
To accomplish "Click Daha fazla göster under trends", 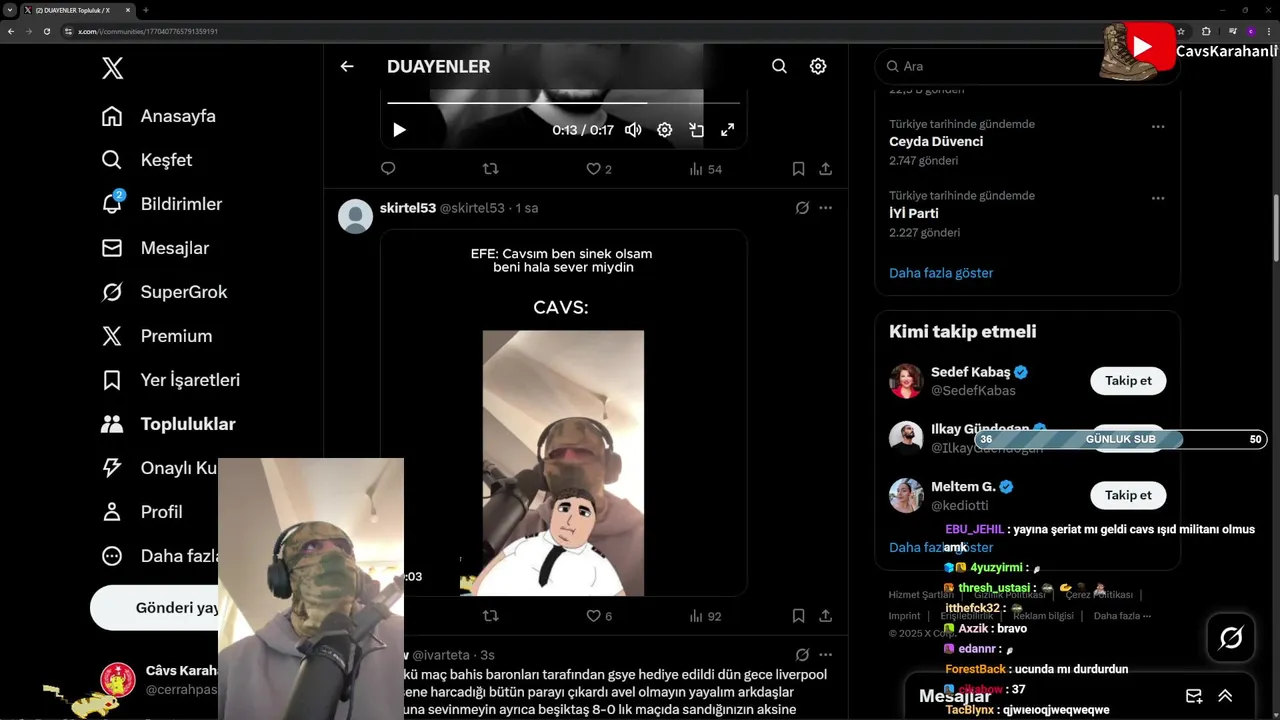I will 941,273.
